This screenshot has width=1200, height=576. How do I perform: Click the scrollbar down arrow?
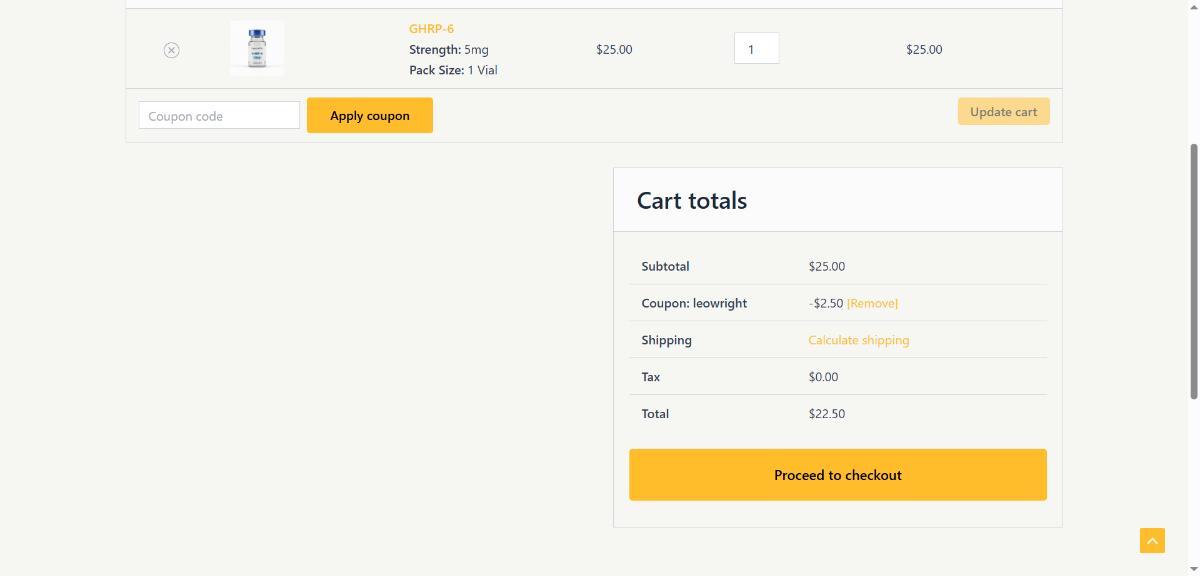point(1194,570)
